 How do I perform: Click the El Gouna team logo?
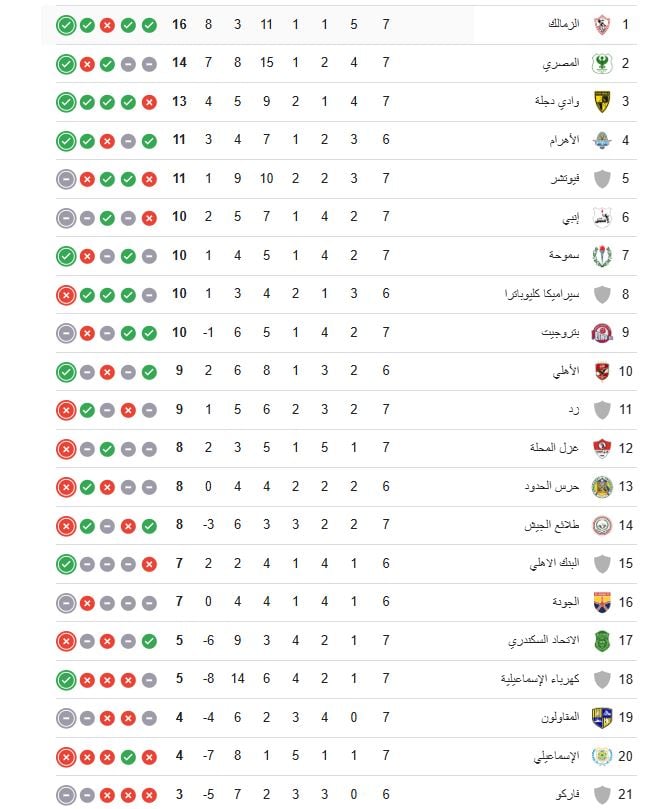pyautogui.click(x=602, y=602)
